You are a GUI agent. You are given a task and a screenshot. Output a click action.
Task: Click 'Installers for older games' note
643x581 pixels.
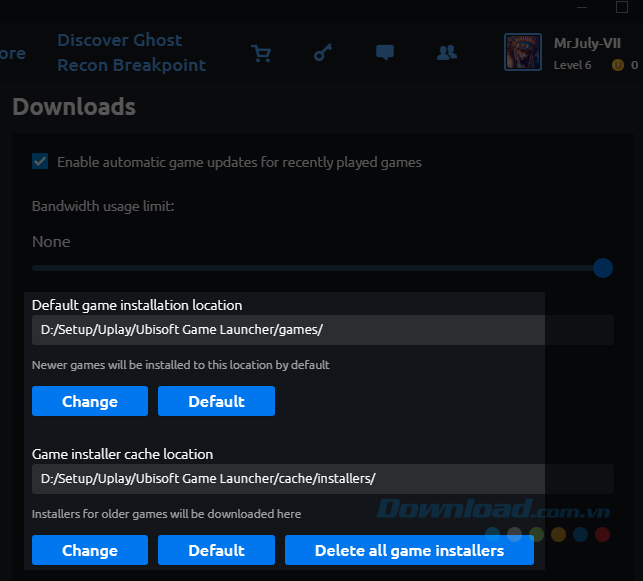click(x=166, y=514)
